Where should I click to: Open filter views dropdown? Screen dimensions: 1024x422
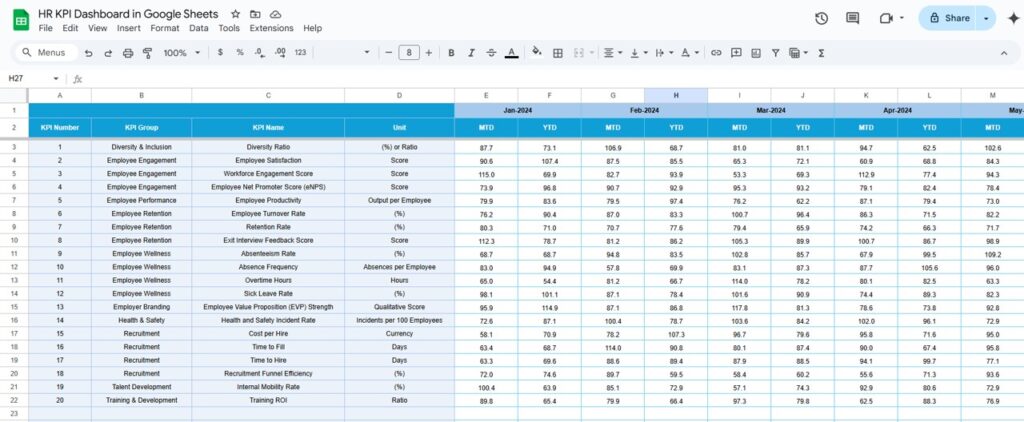pyautogui.click(x=798, y=53)
